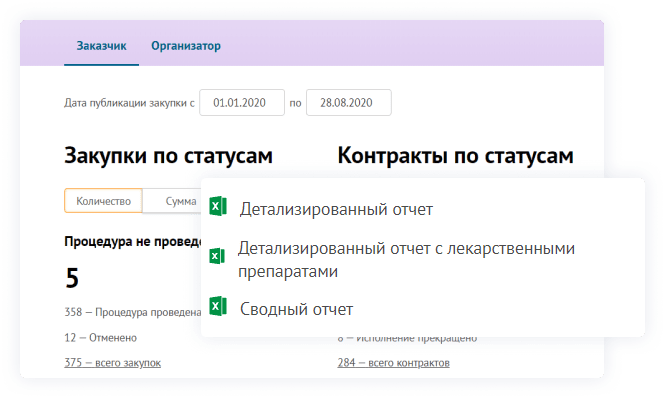This screenshot has height=398, width=665.
Task: Click the Закупки по статусам heading
Action: [168, 156]
